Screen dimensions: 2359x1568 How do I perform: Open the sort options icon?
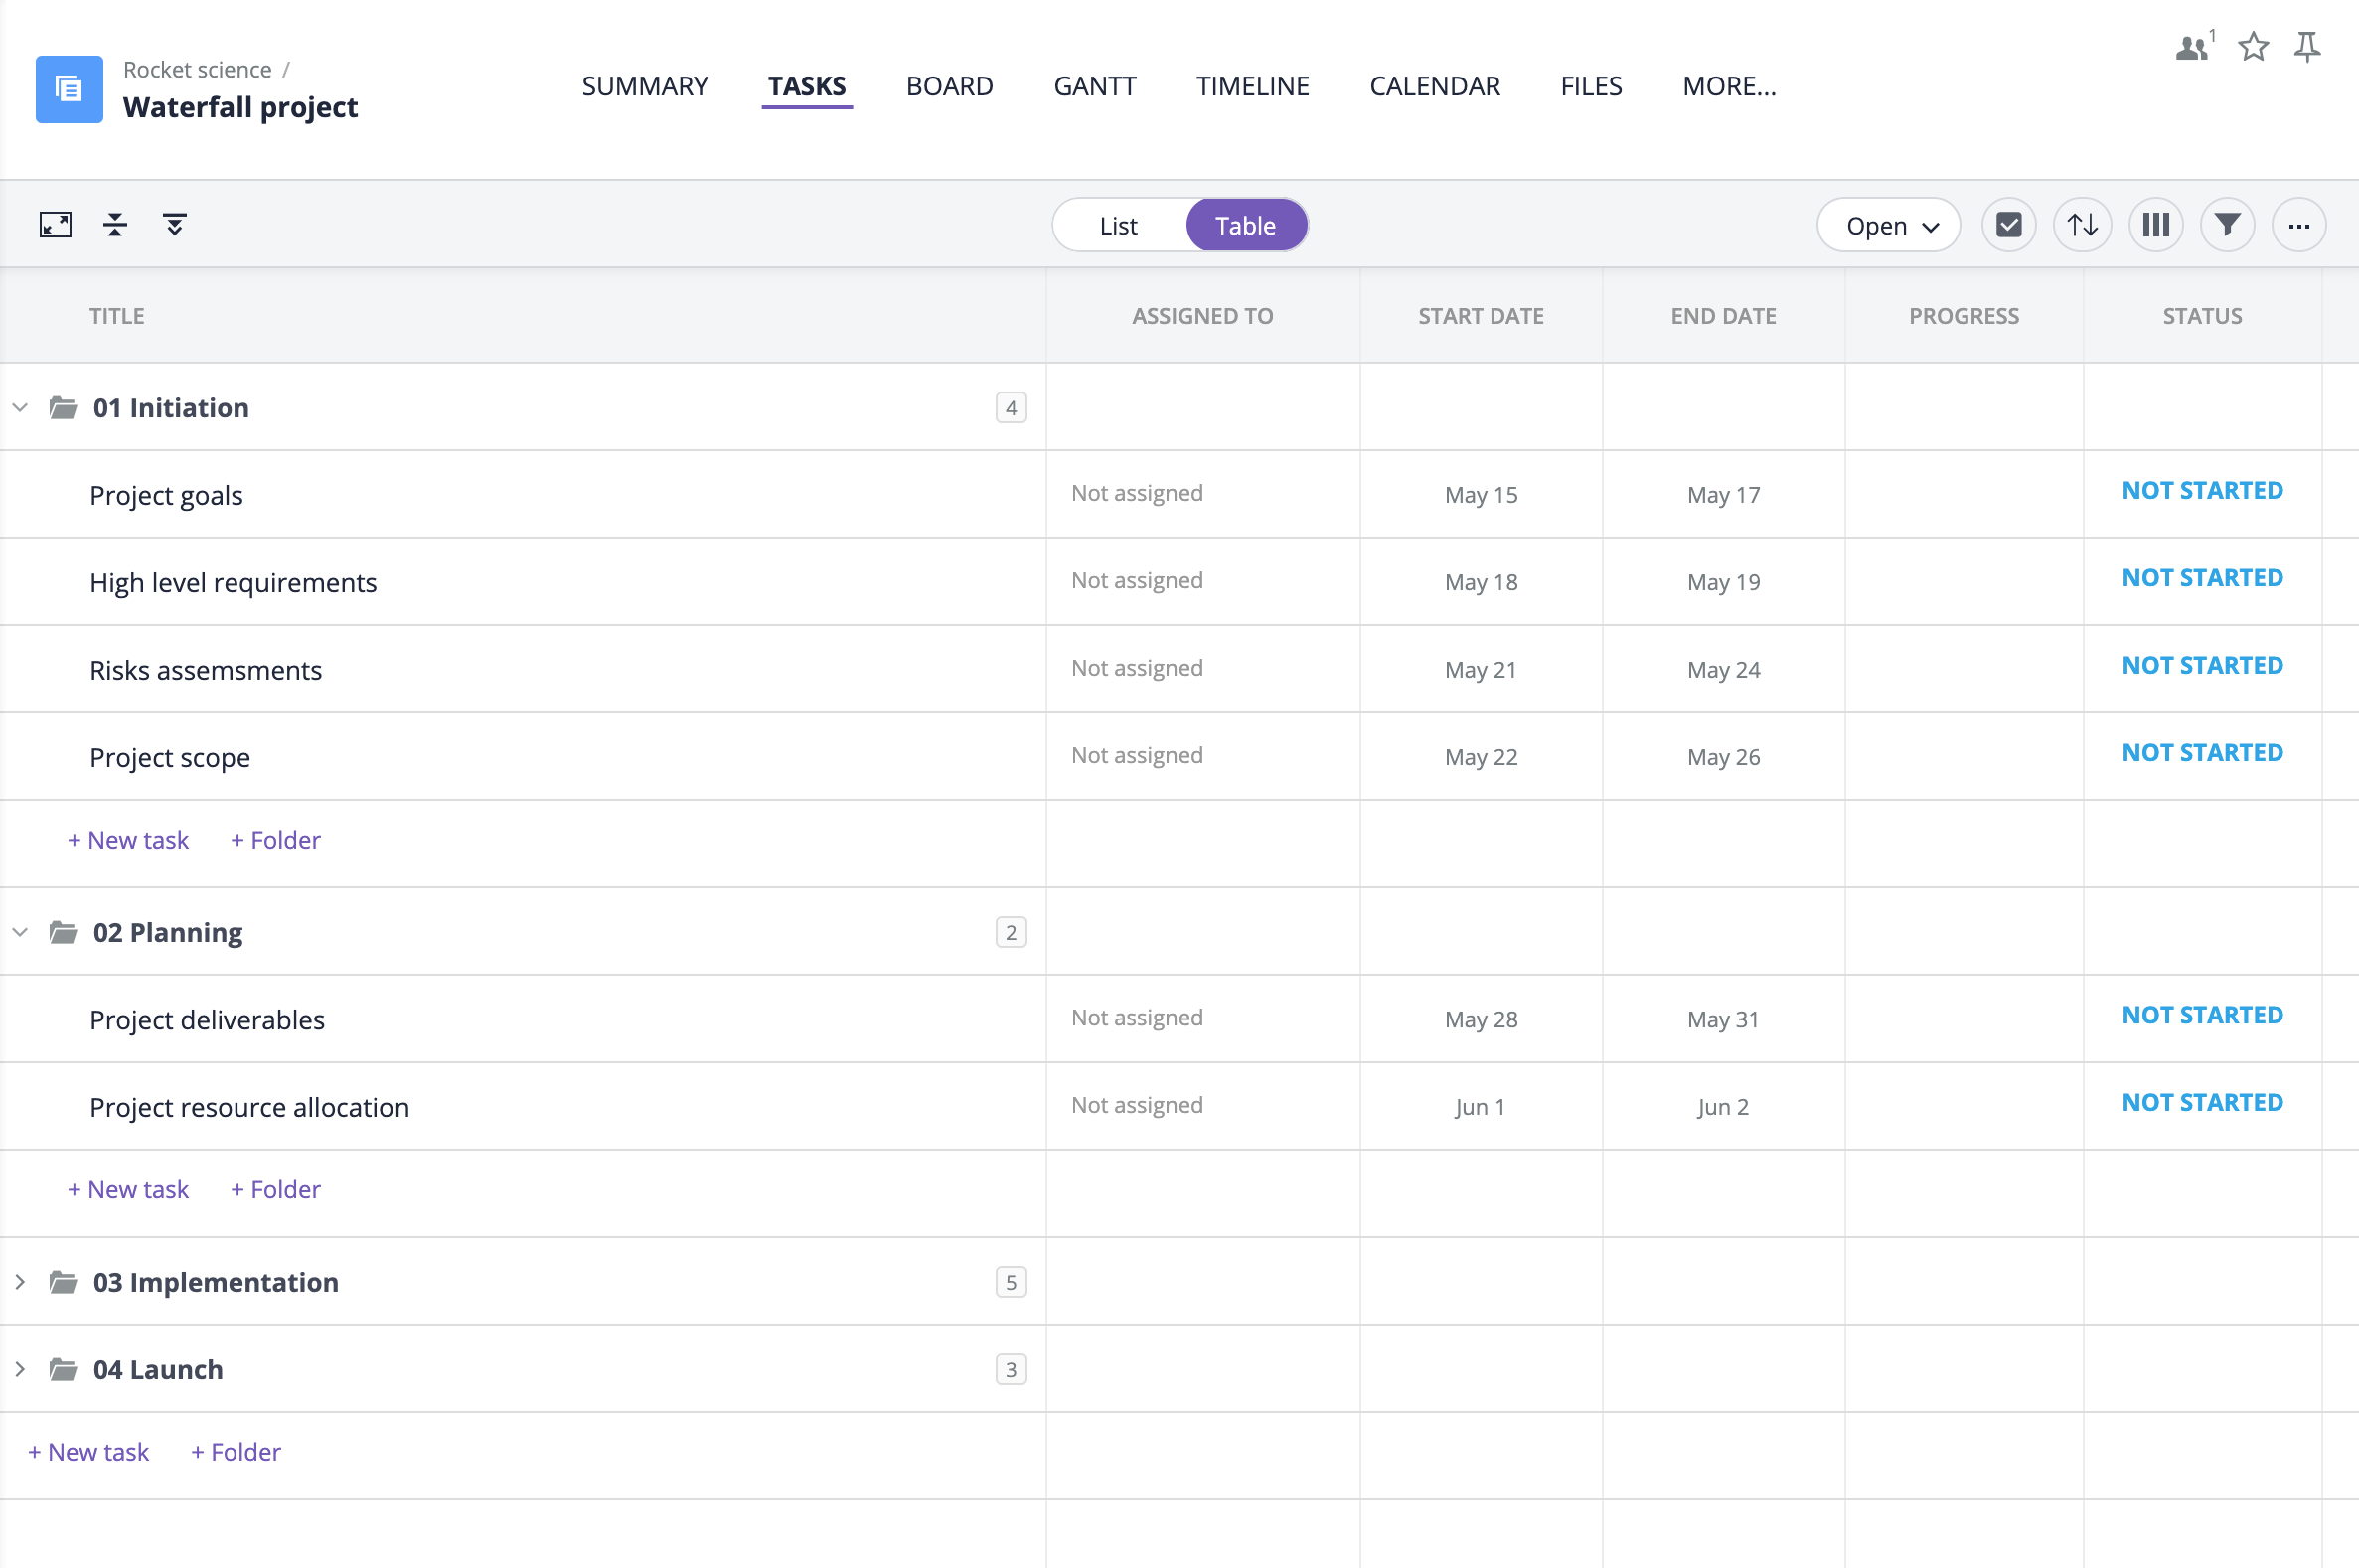pos(2082,225)
